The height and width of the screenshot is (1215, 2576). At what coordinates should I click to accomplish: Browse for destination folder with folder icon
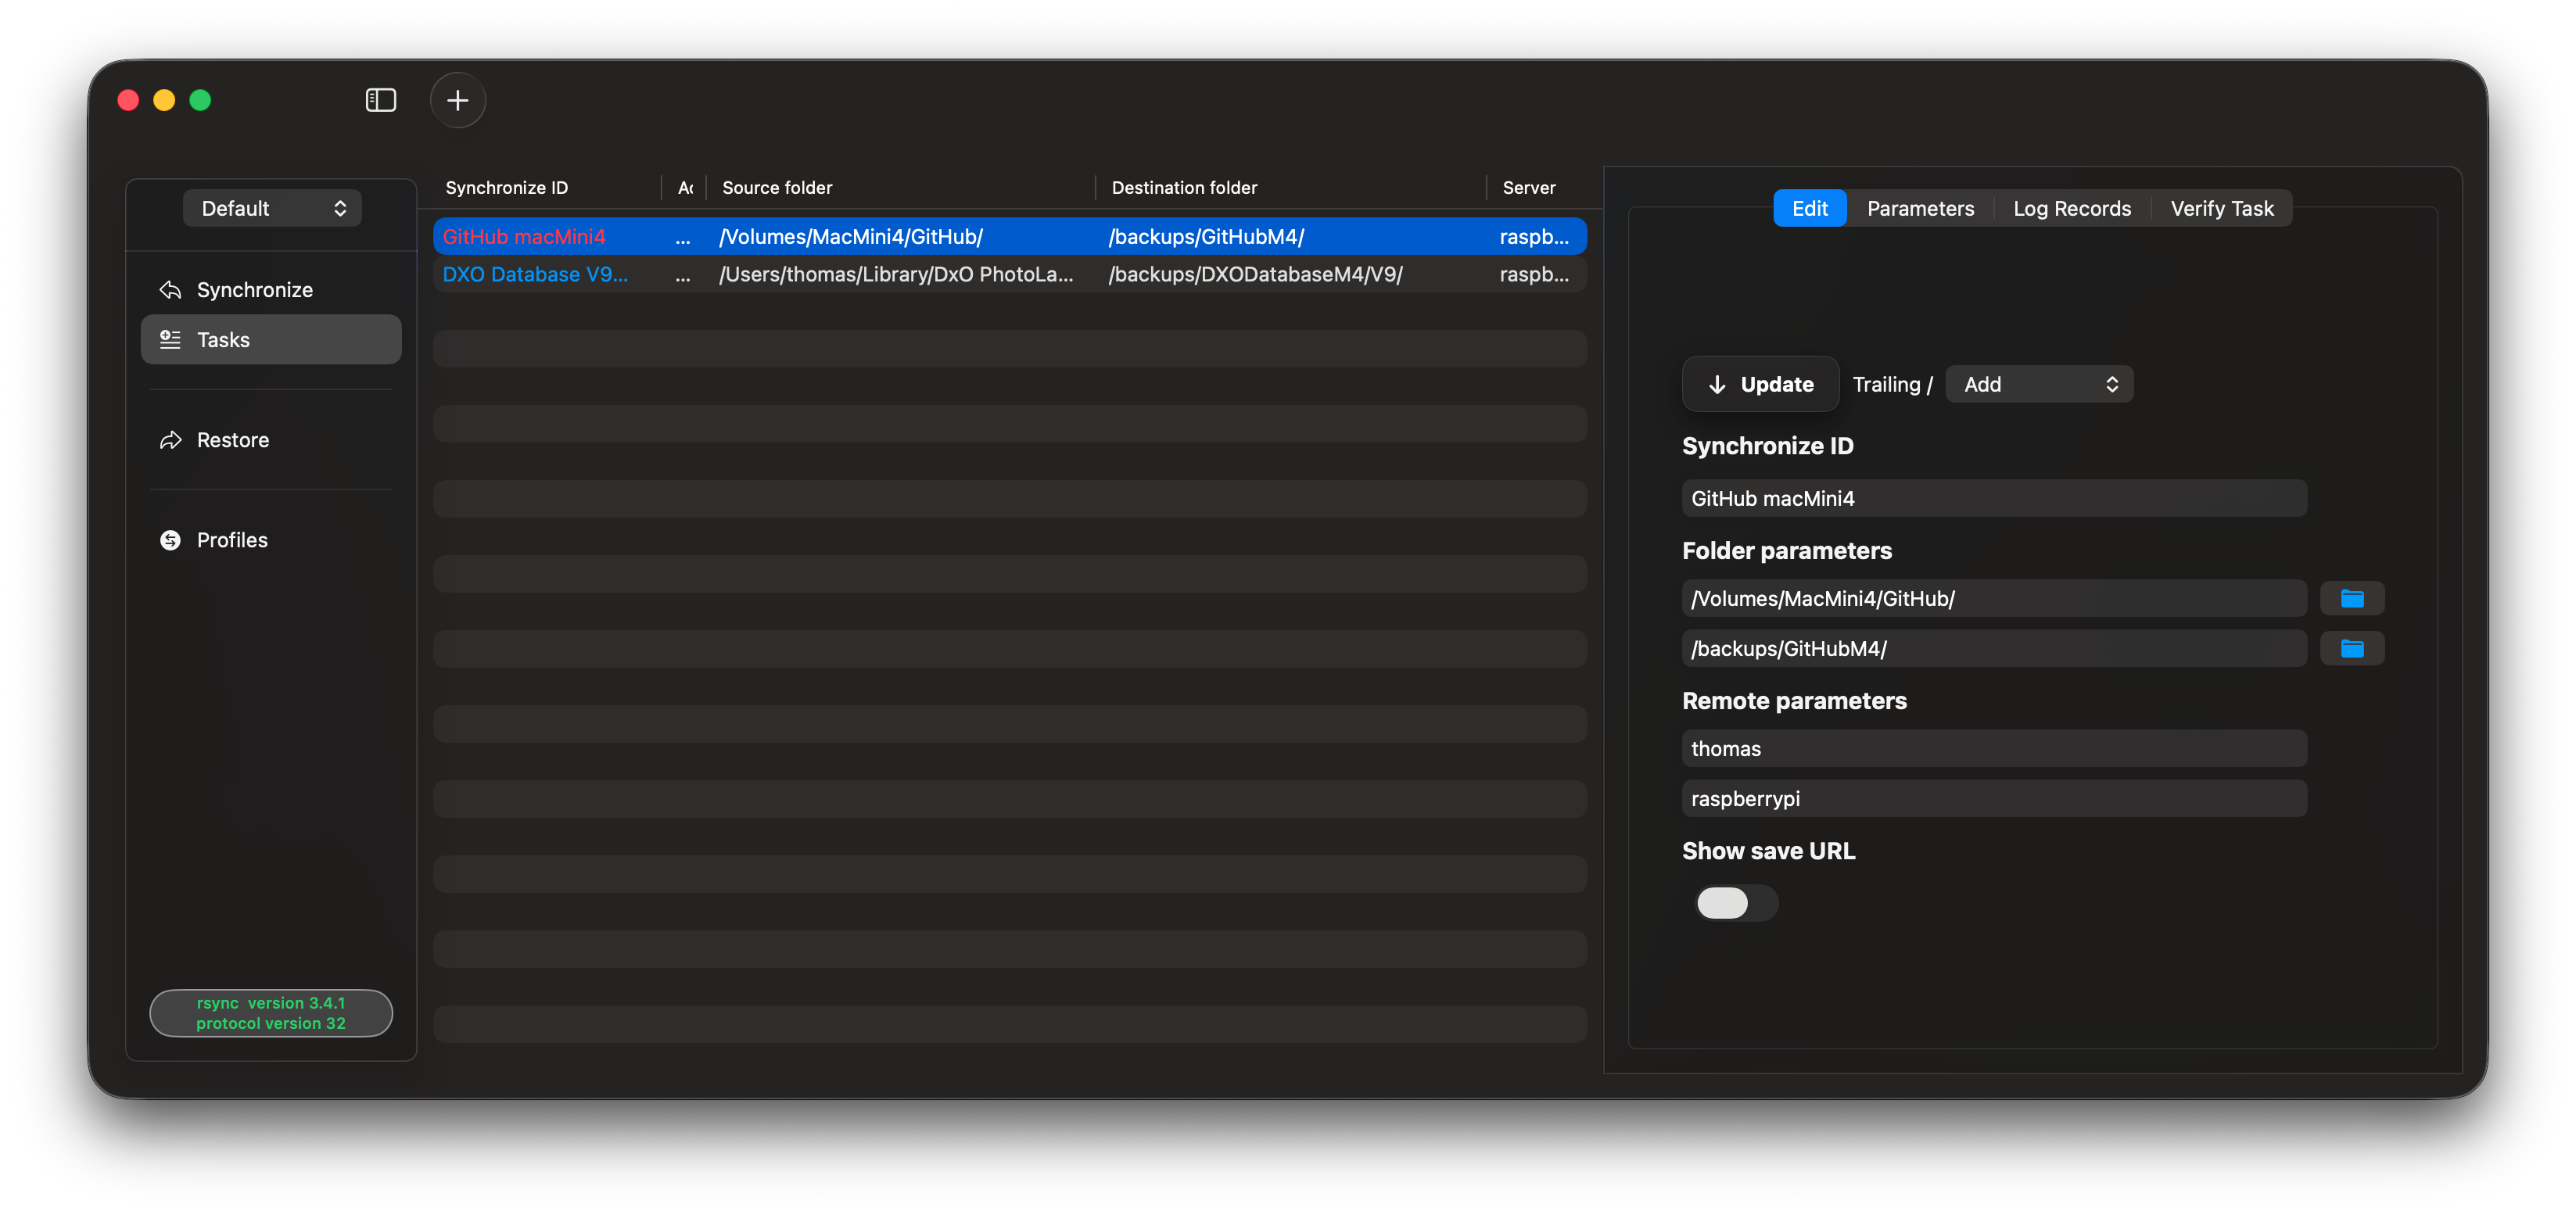pos(2351,649)
